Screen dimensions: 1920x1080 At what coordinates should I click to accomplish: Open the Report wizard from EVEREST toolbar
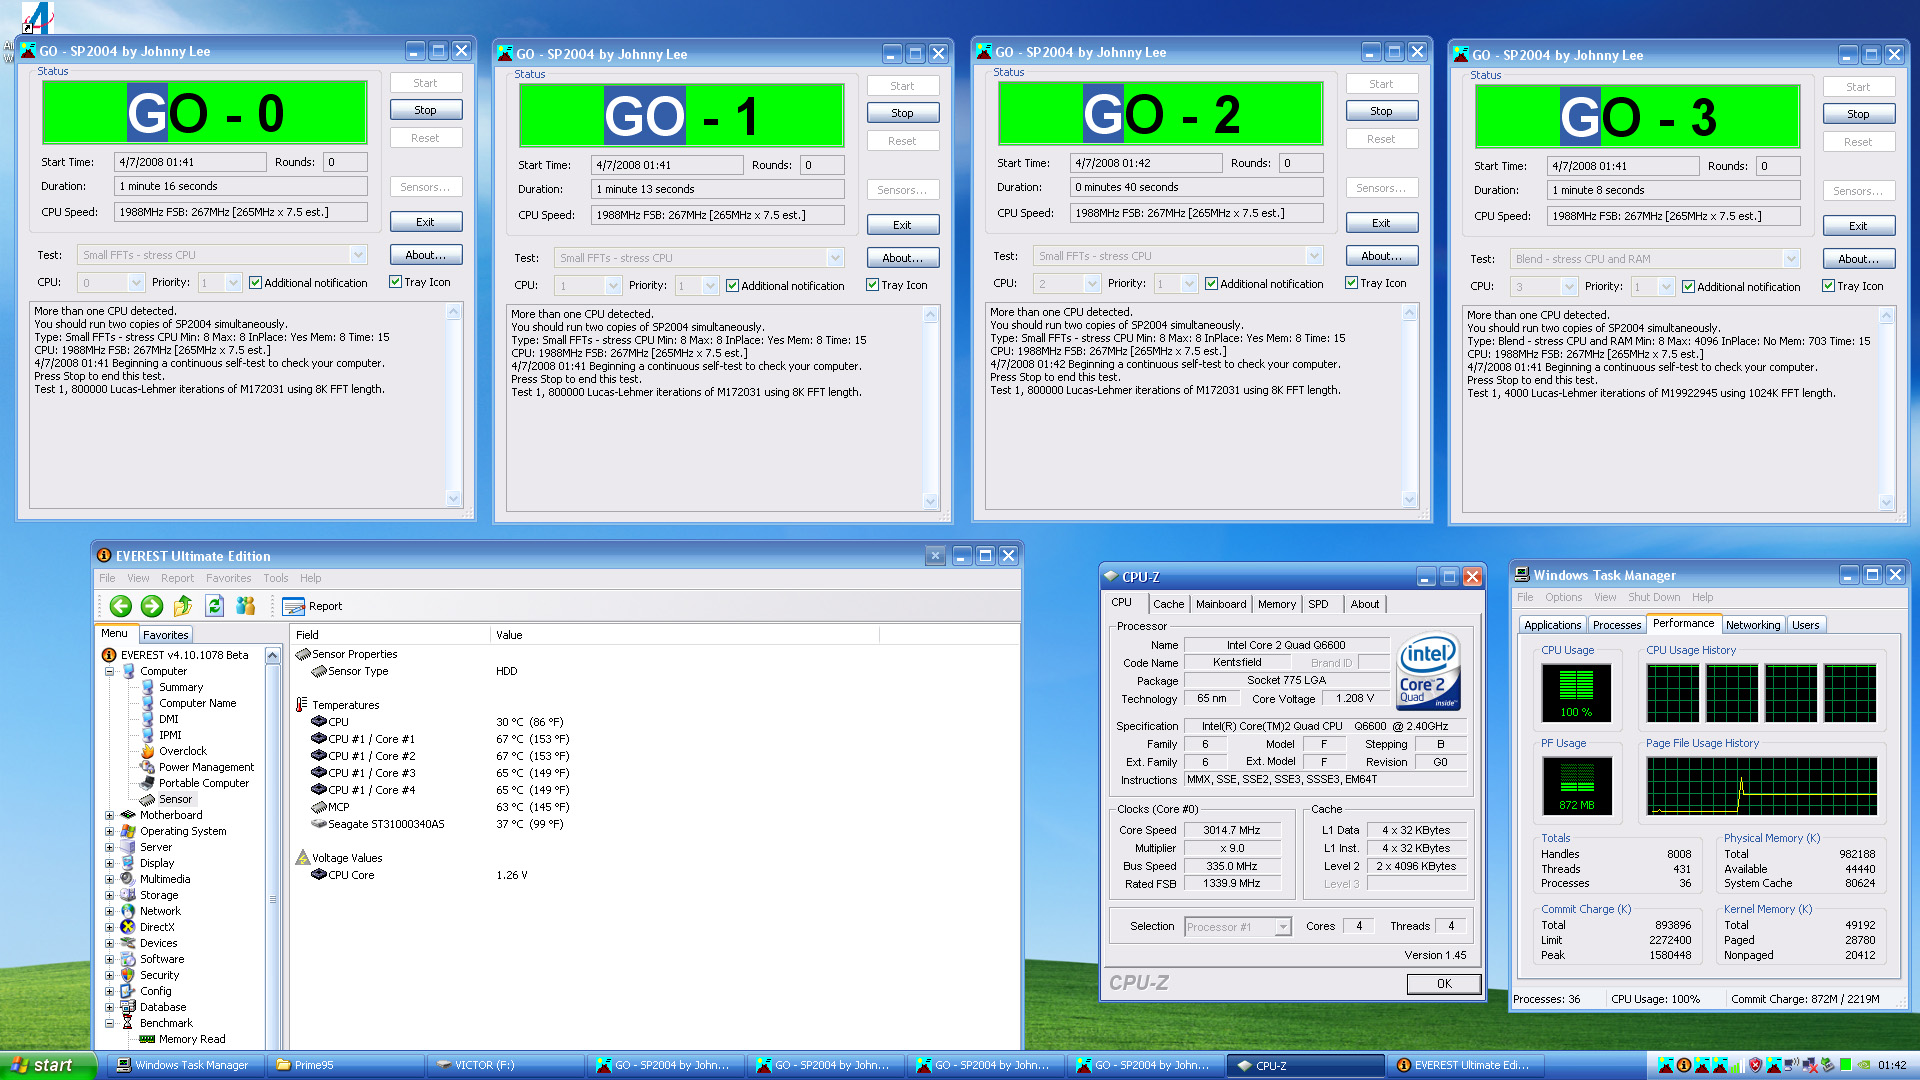coord(313,606)
